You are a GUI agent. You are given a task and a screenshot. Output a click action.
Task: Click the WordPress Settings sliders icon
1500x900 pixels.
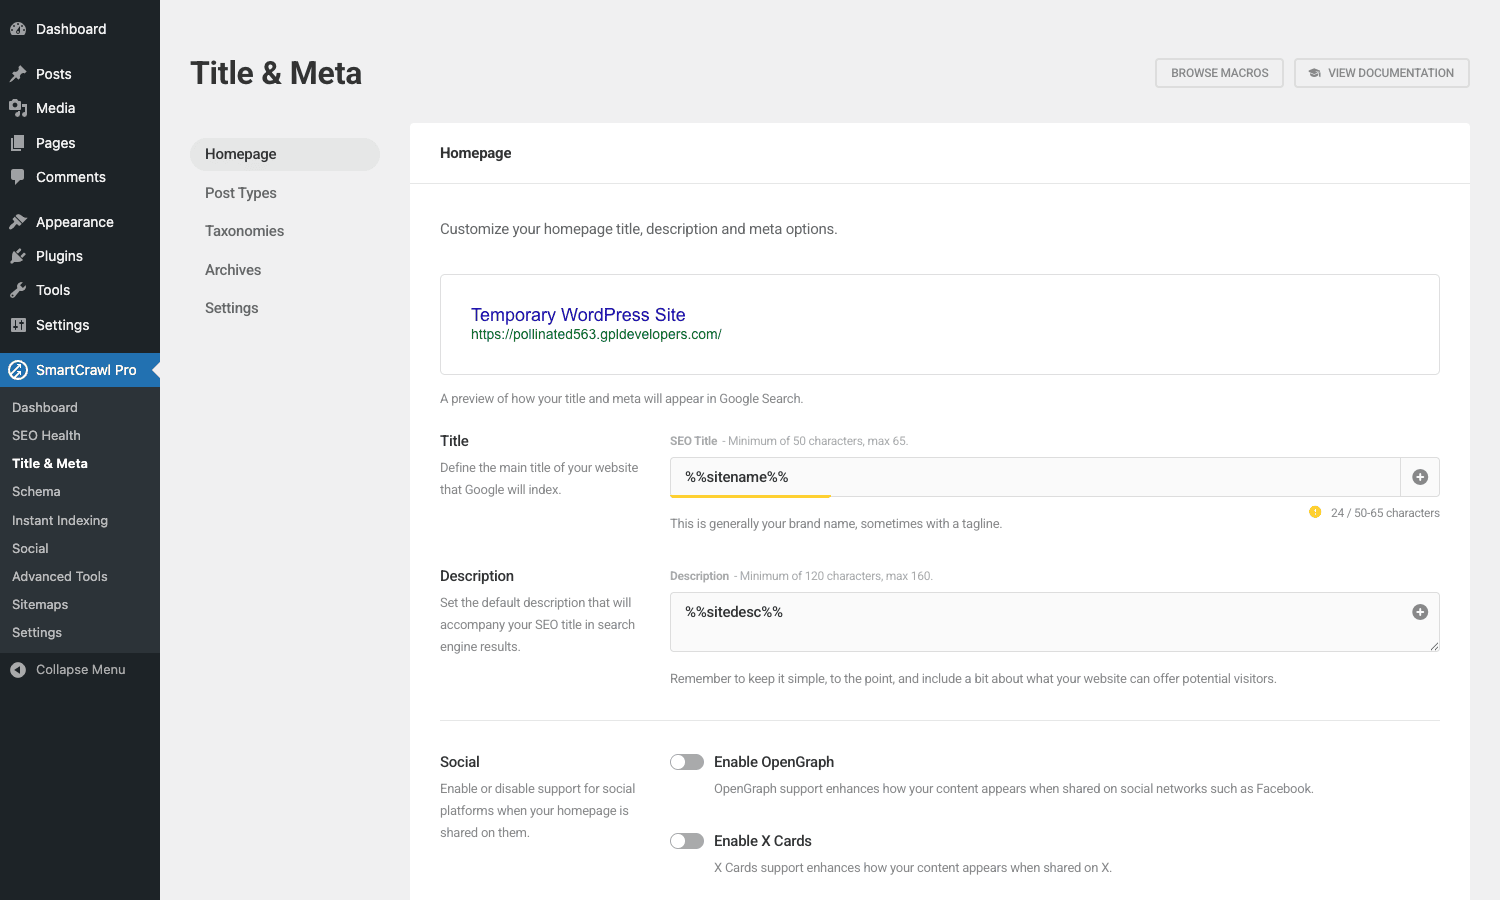pyautogui.click(x=18, y=325)
